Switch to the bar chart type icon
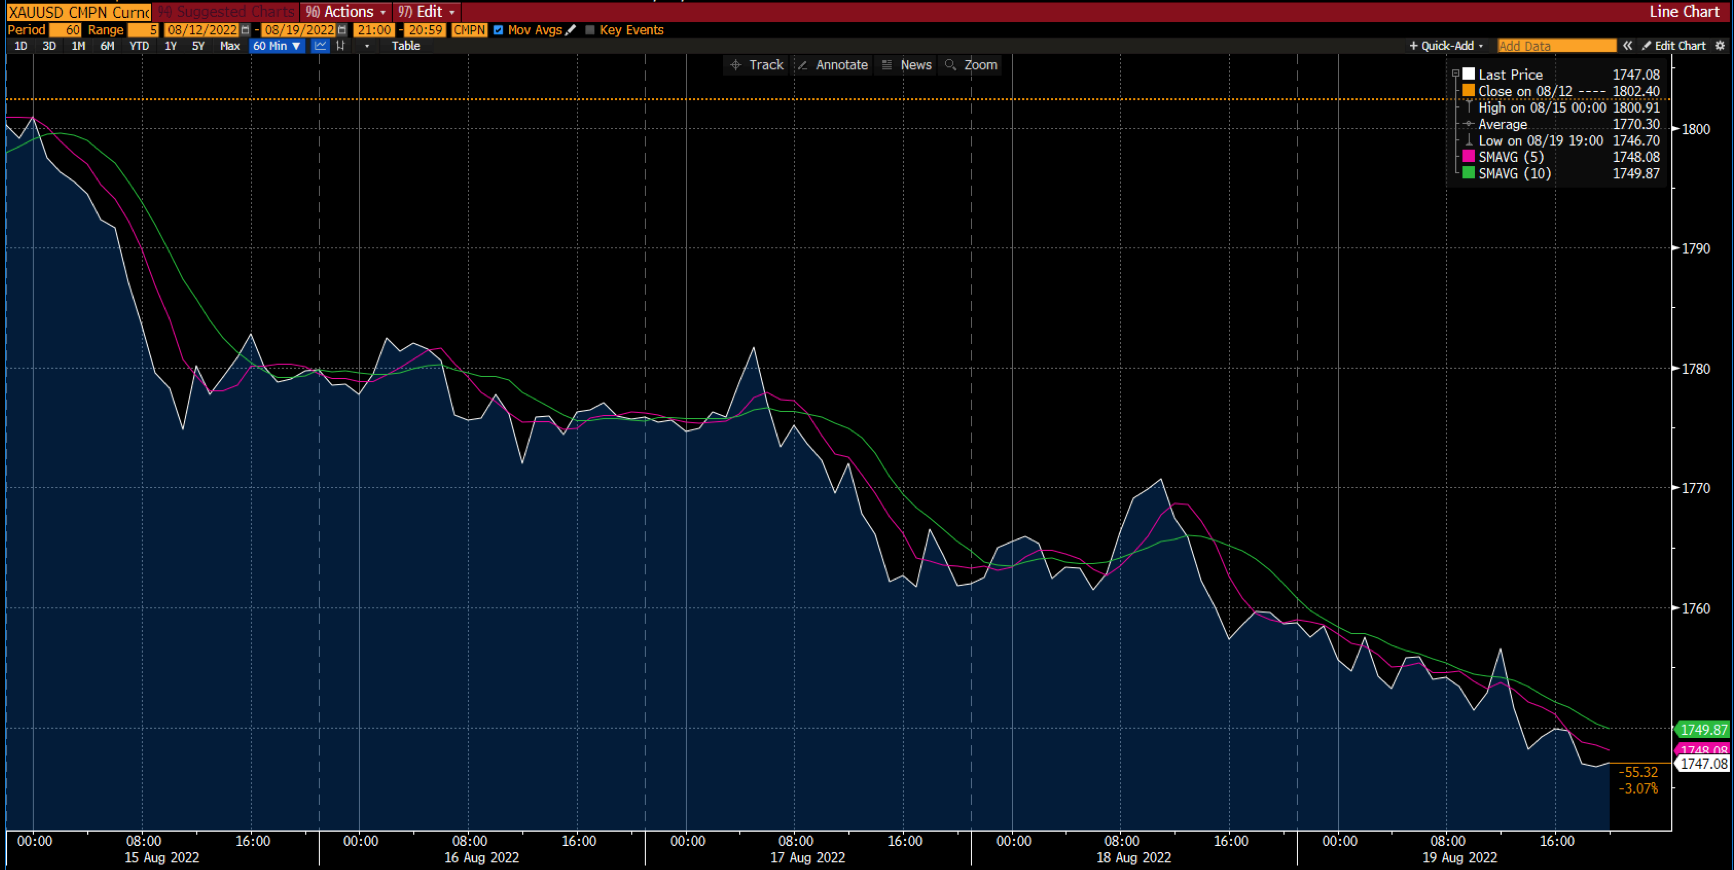This screenshot has width=1734, height=870. point(341,46)
